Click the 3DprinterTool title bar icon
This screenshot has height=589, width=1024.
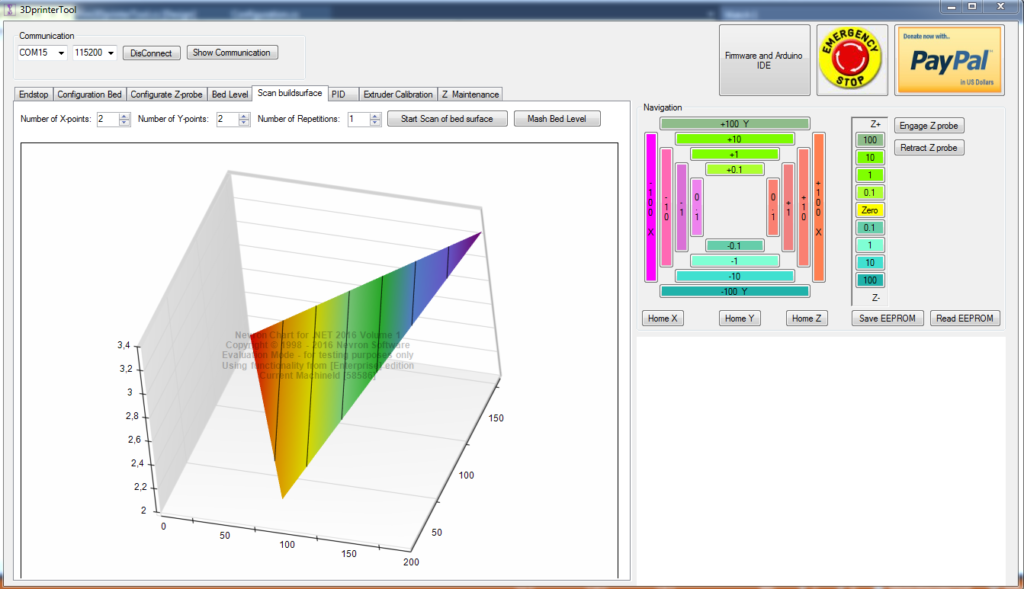point(10,10)
